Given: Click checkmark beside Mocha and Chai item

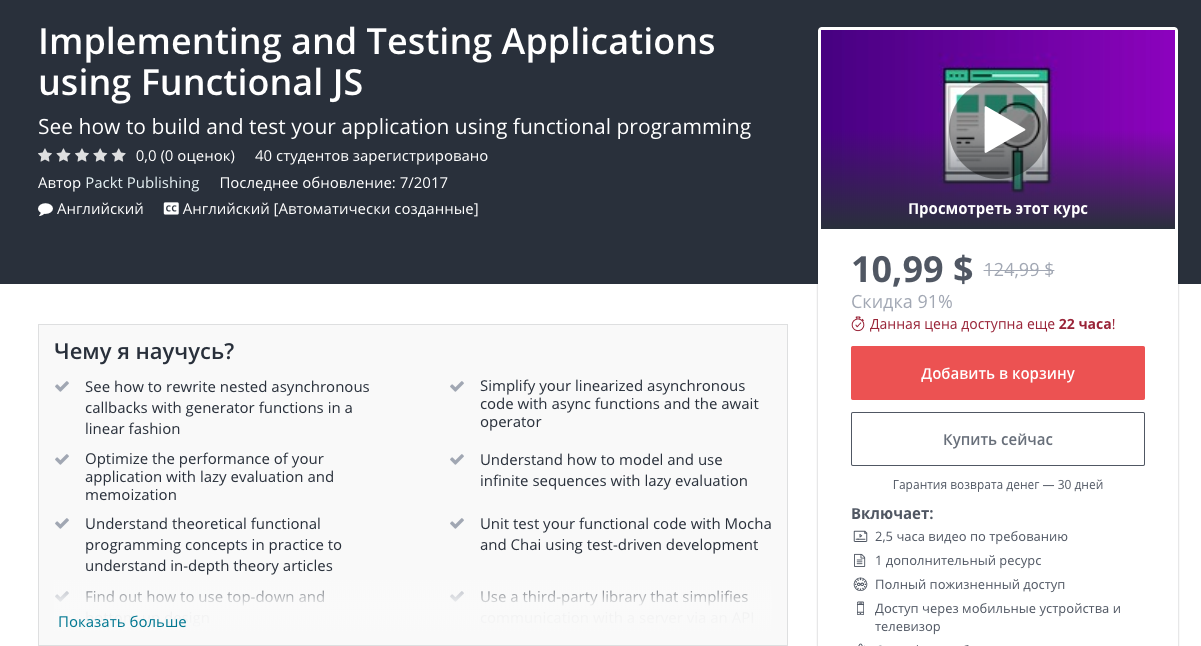Looking at the screenshot, I should coord(457,524).
